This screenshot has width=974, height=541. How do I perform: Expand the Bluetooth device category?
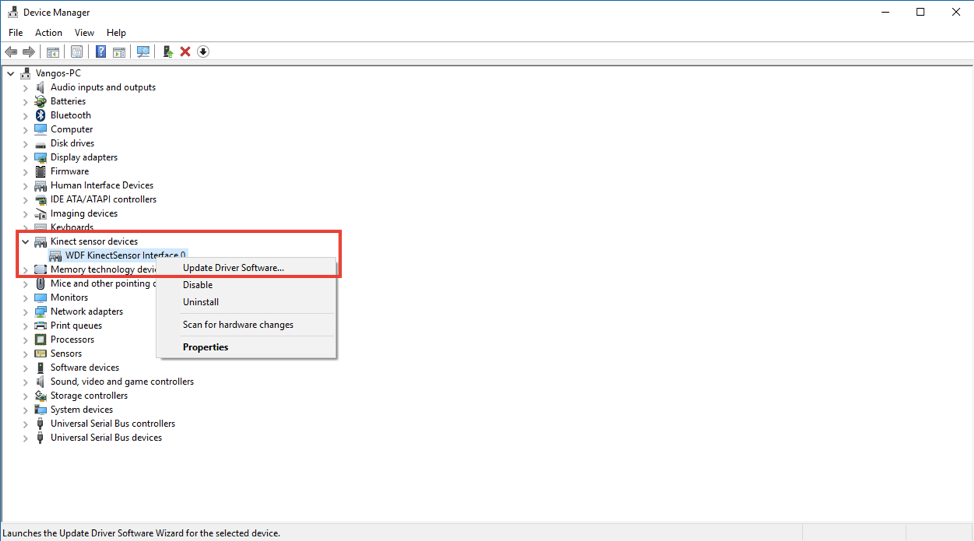point(26,116)
